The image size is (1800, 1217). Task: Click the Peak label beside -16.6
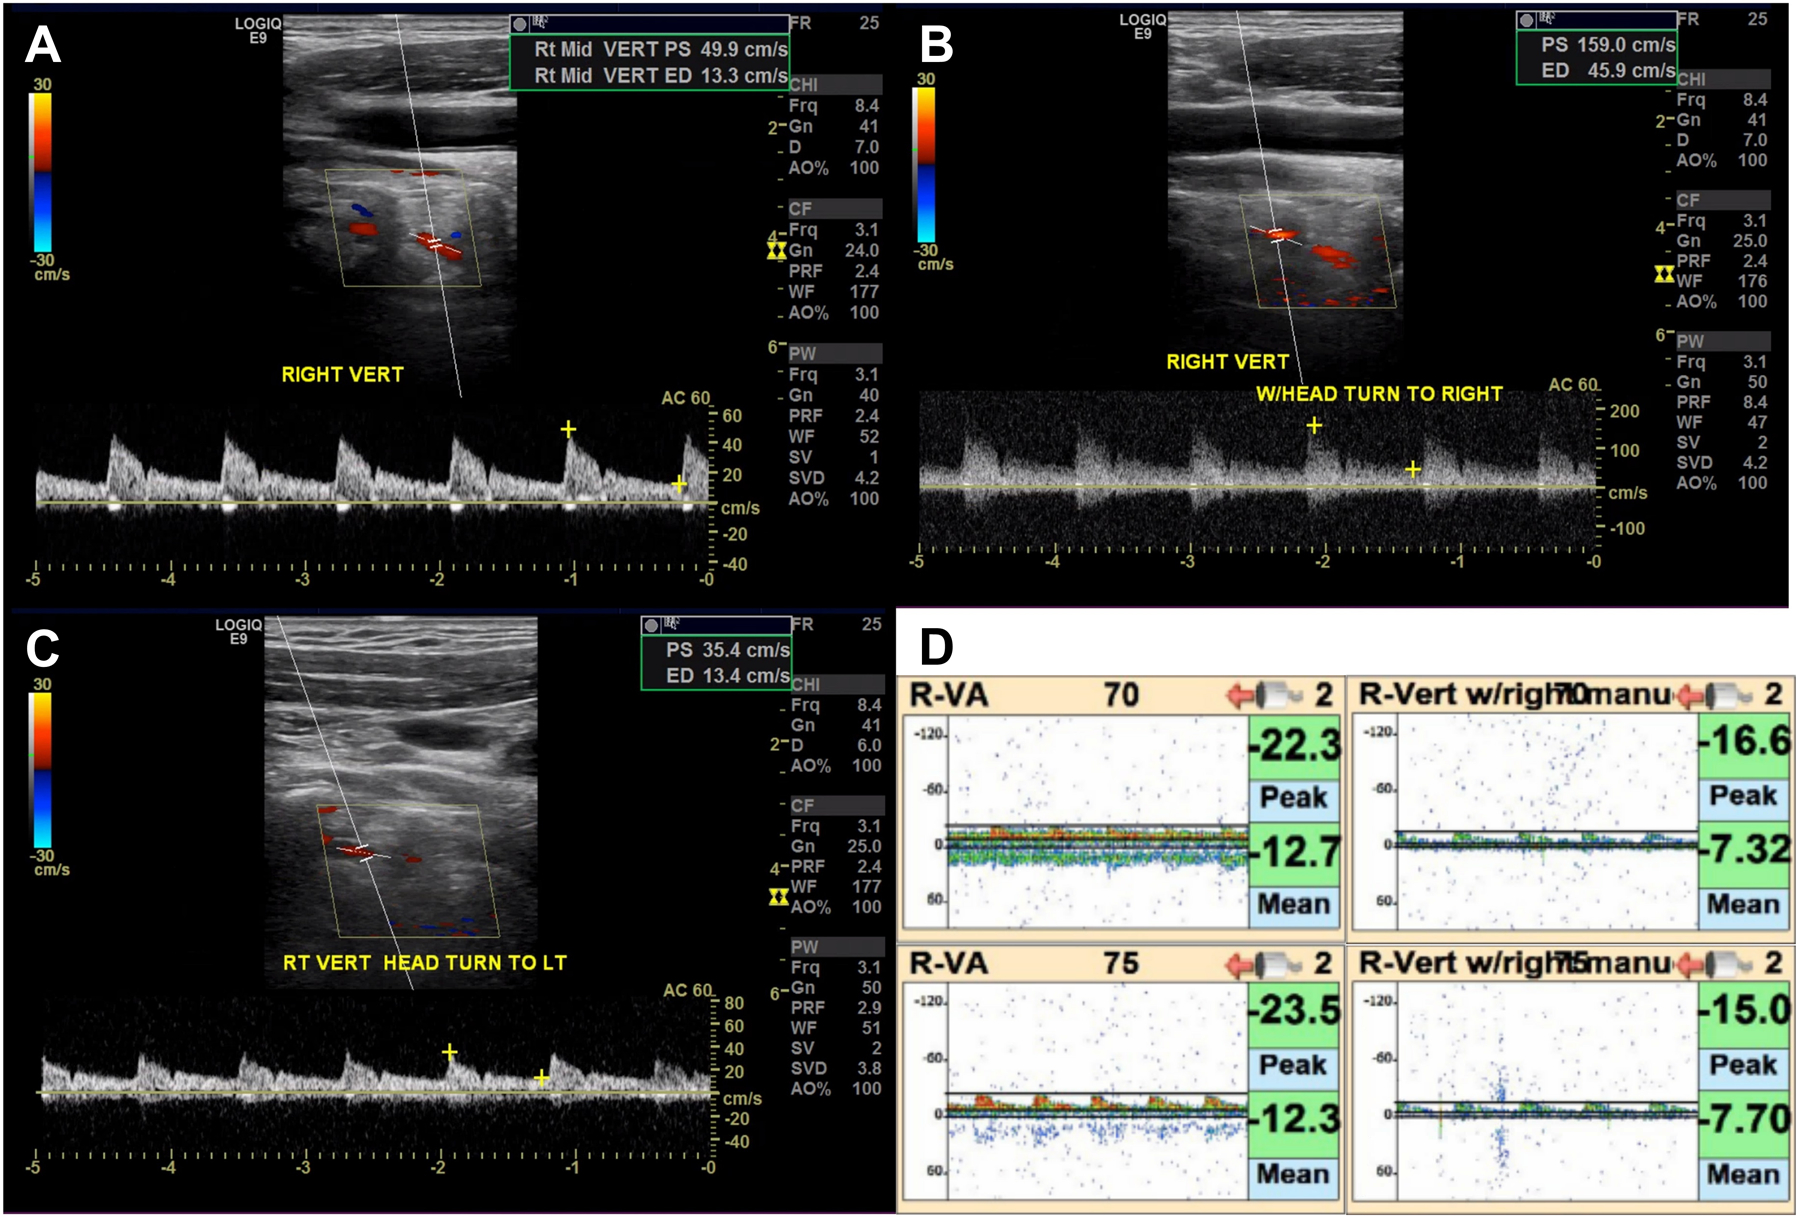tap(1742, 796)
